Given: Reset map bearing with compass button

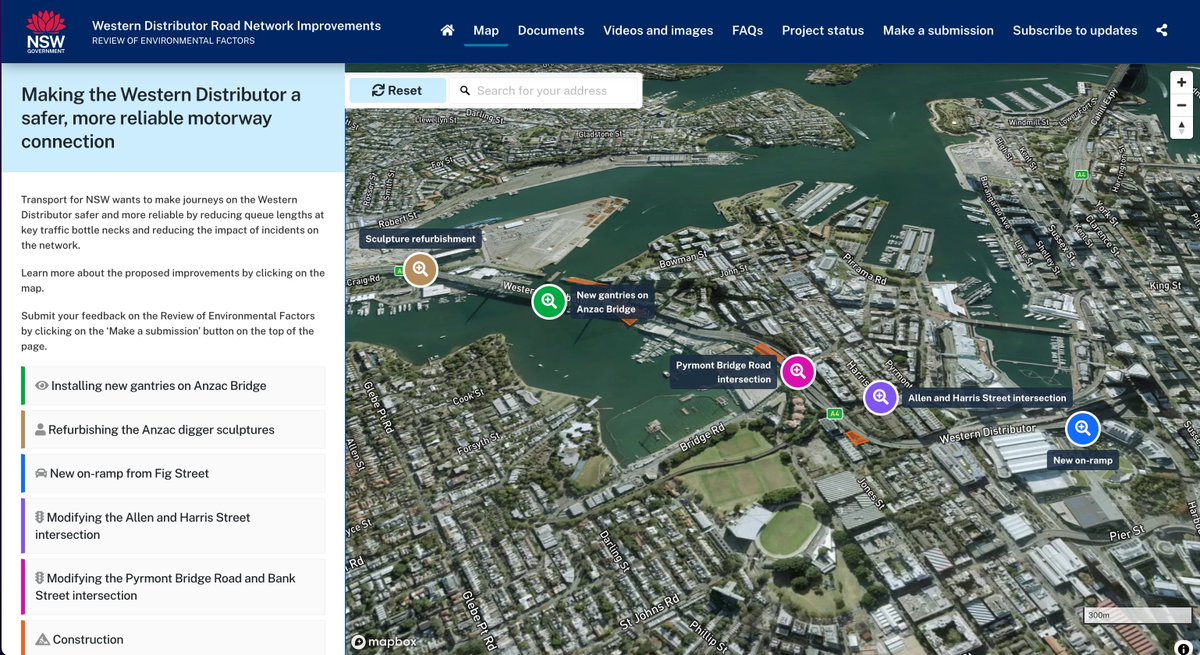Looking at the screenshot, I should [x=1181, y=127].
